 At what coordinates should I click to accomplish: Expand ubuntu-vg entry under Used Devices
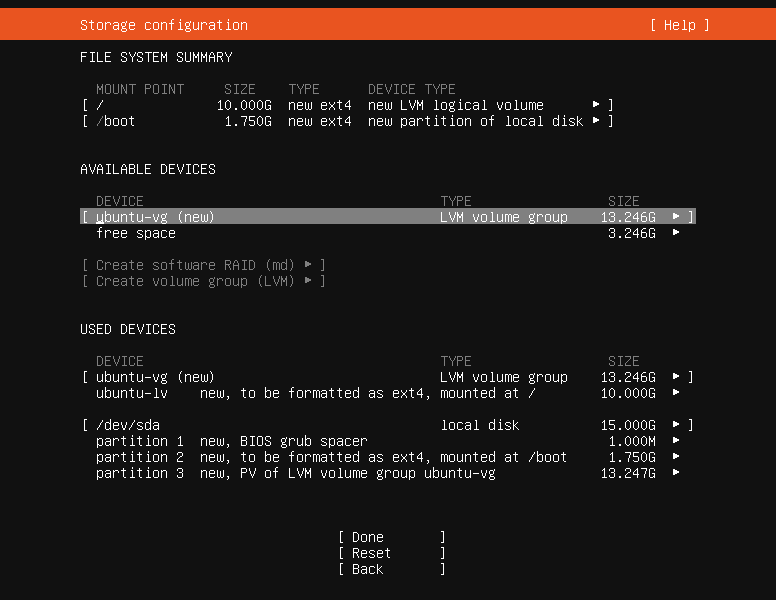[x=676, y=377]
